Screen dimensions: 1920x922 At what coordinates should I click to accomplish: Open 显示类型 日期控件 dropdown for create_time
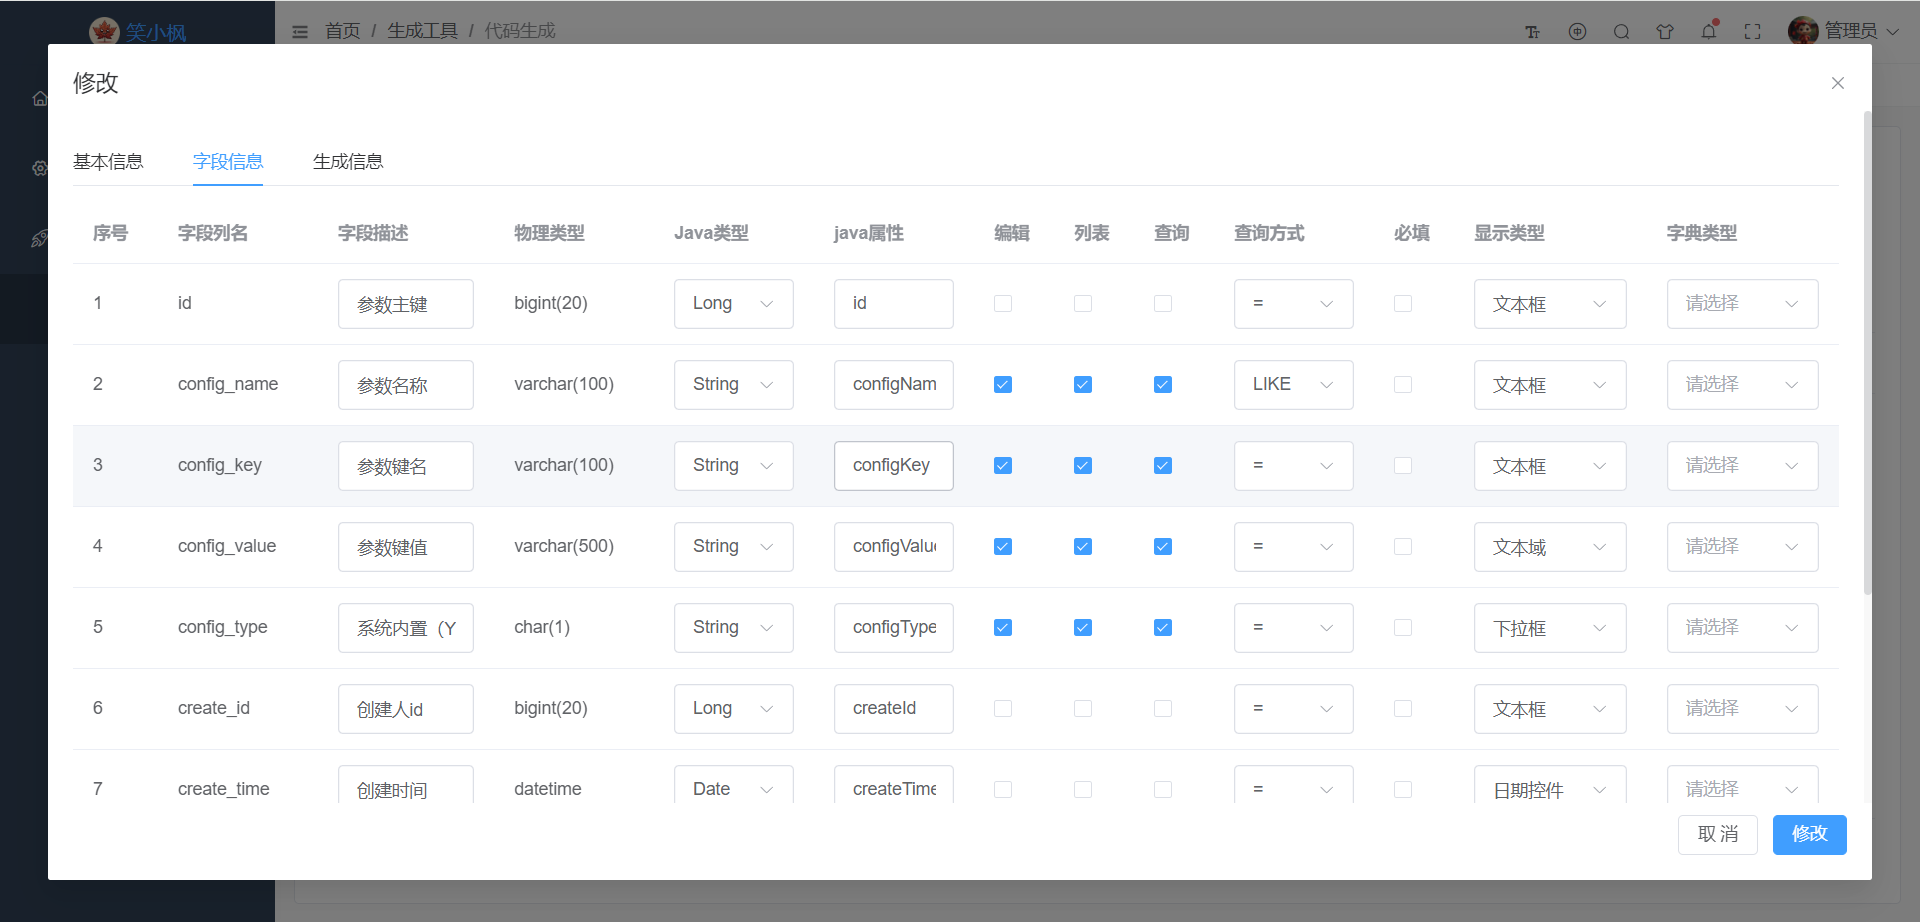[1550, 785]
